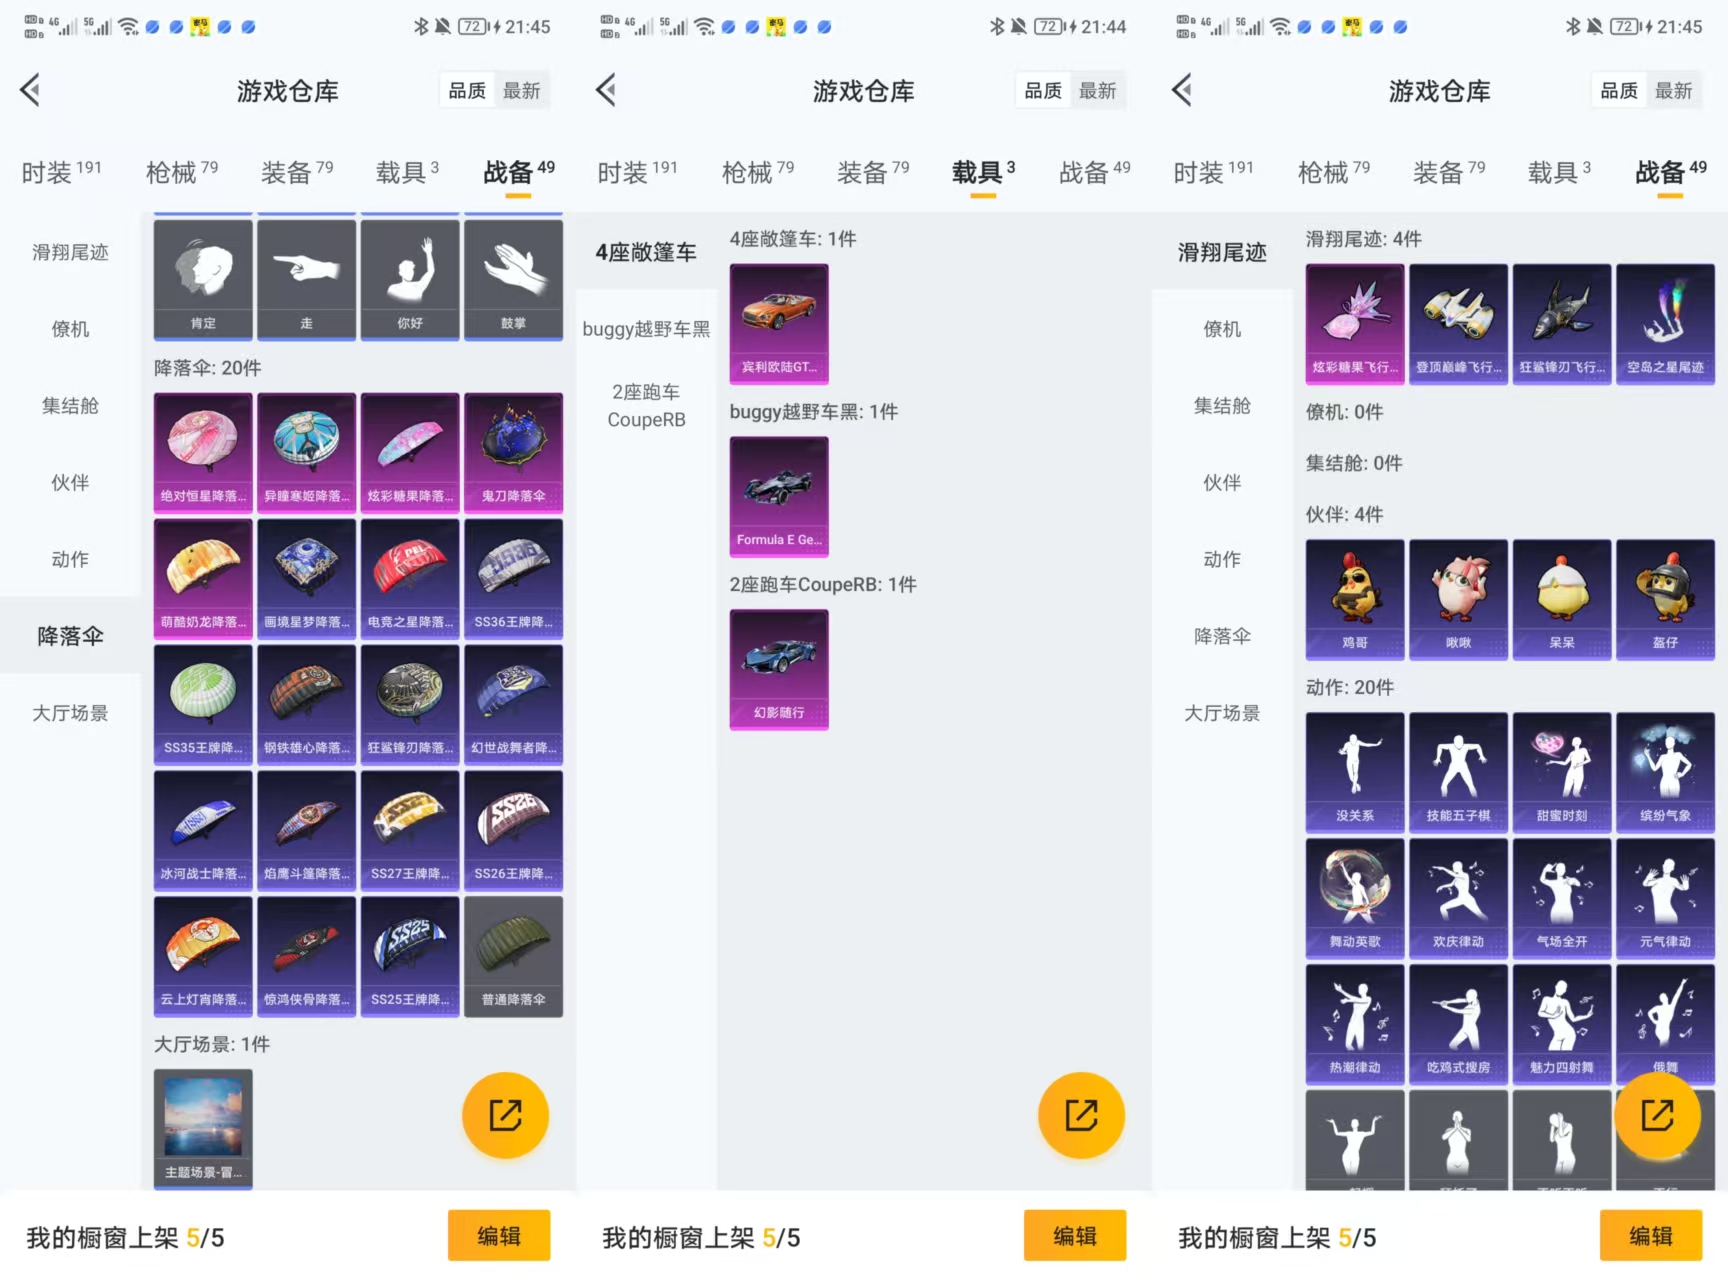Go back using arrow in left screen
This screenshot has width=1728, height=1280.
pos(31,91)
